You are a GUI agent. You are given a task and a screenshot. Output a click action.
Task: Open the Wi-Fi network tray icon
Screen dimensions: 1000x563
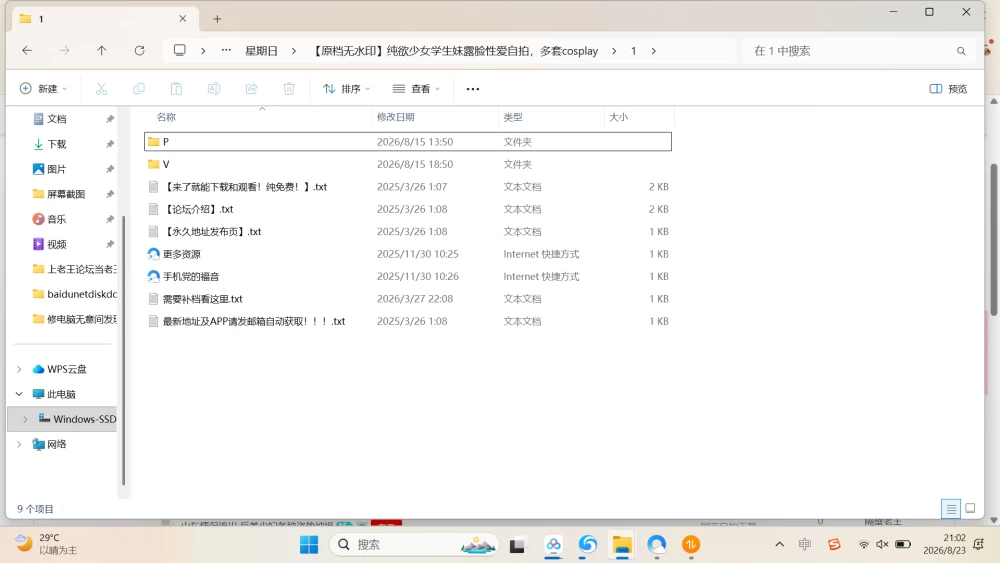tap(864, 545)
